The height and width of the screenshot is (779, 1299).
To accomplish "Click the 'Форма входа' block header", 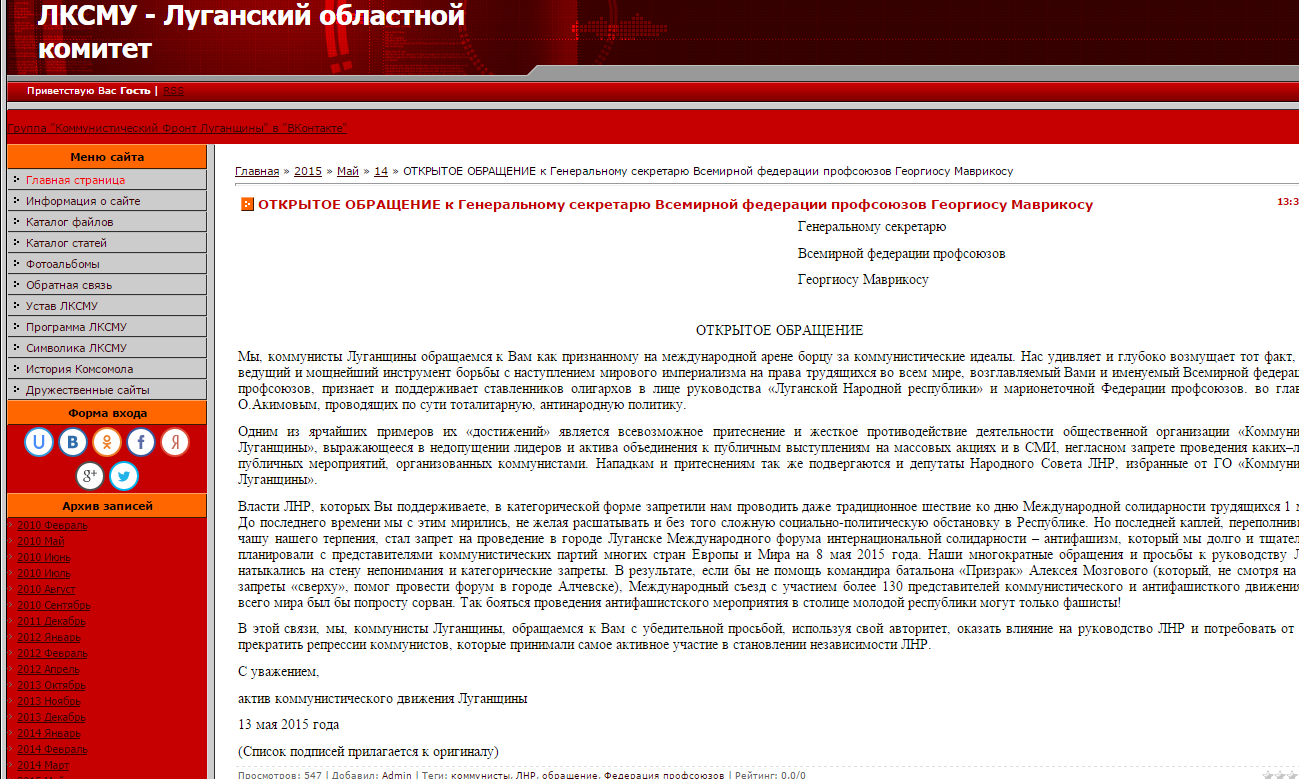I will tap(107, 413).
